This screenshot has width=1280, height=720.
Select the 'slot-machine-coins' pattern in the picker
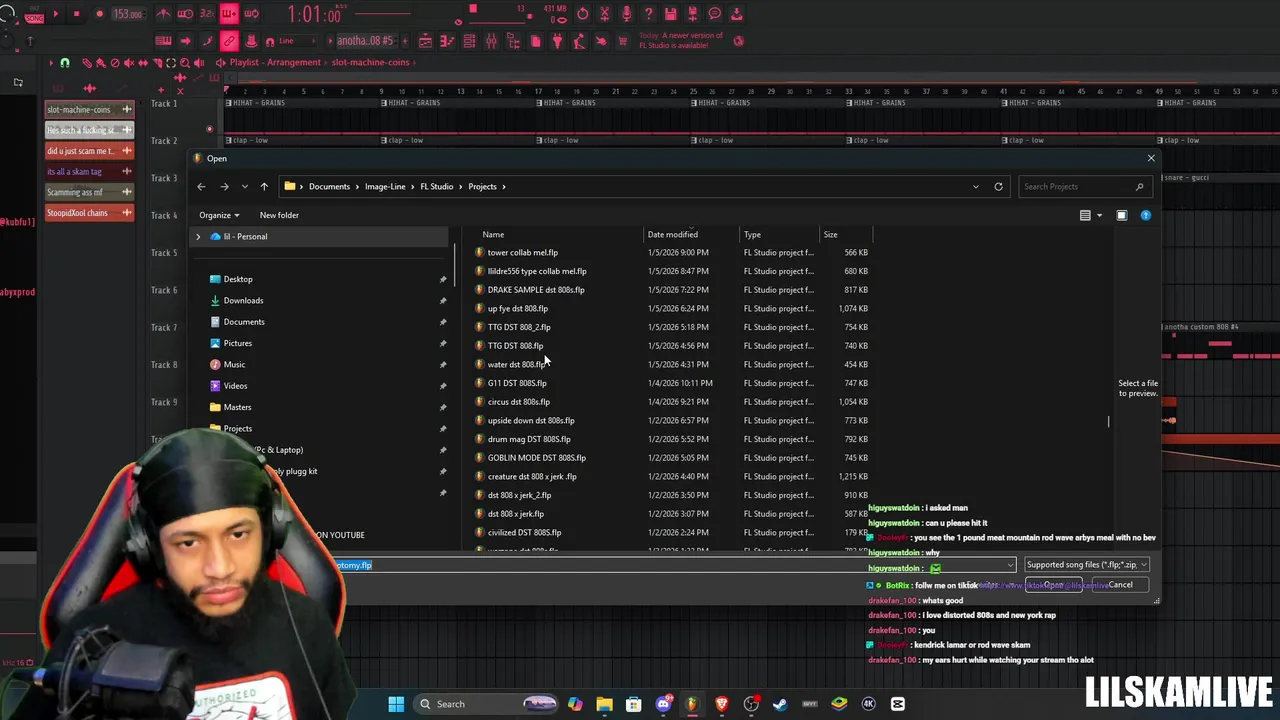(x=89, y=109)
